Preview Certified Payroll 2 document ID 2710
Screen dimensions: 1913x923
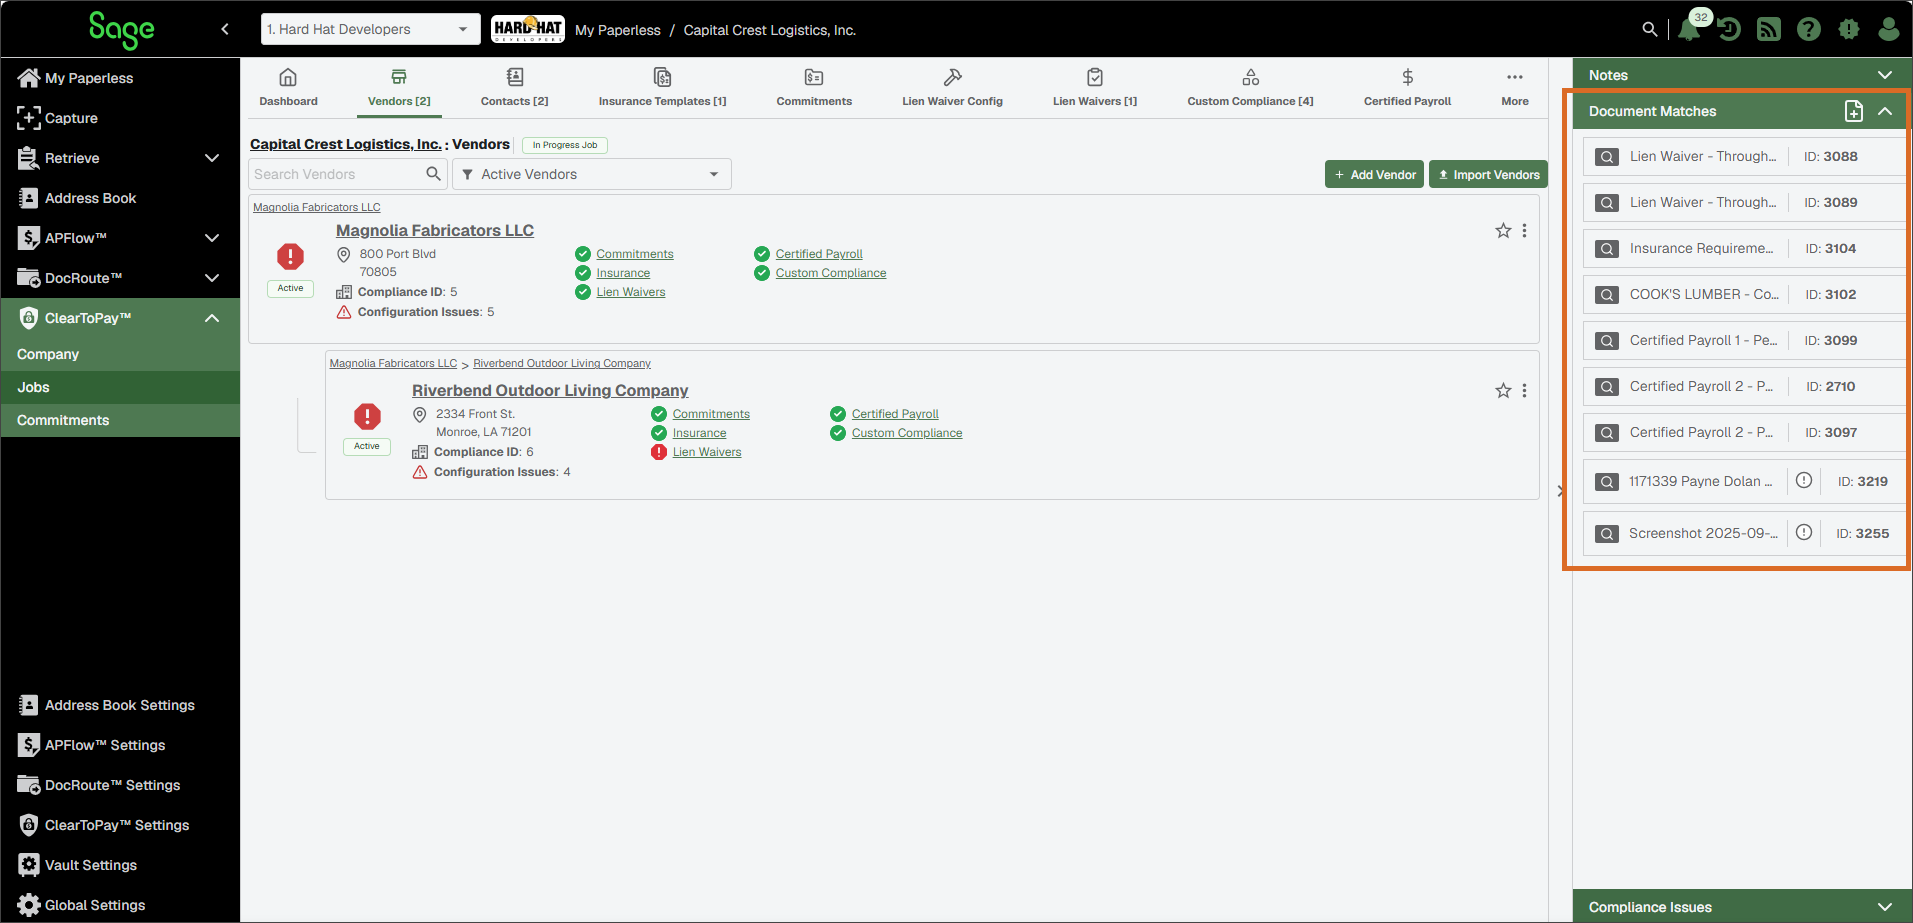[1607, 387]
